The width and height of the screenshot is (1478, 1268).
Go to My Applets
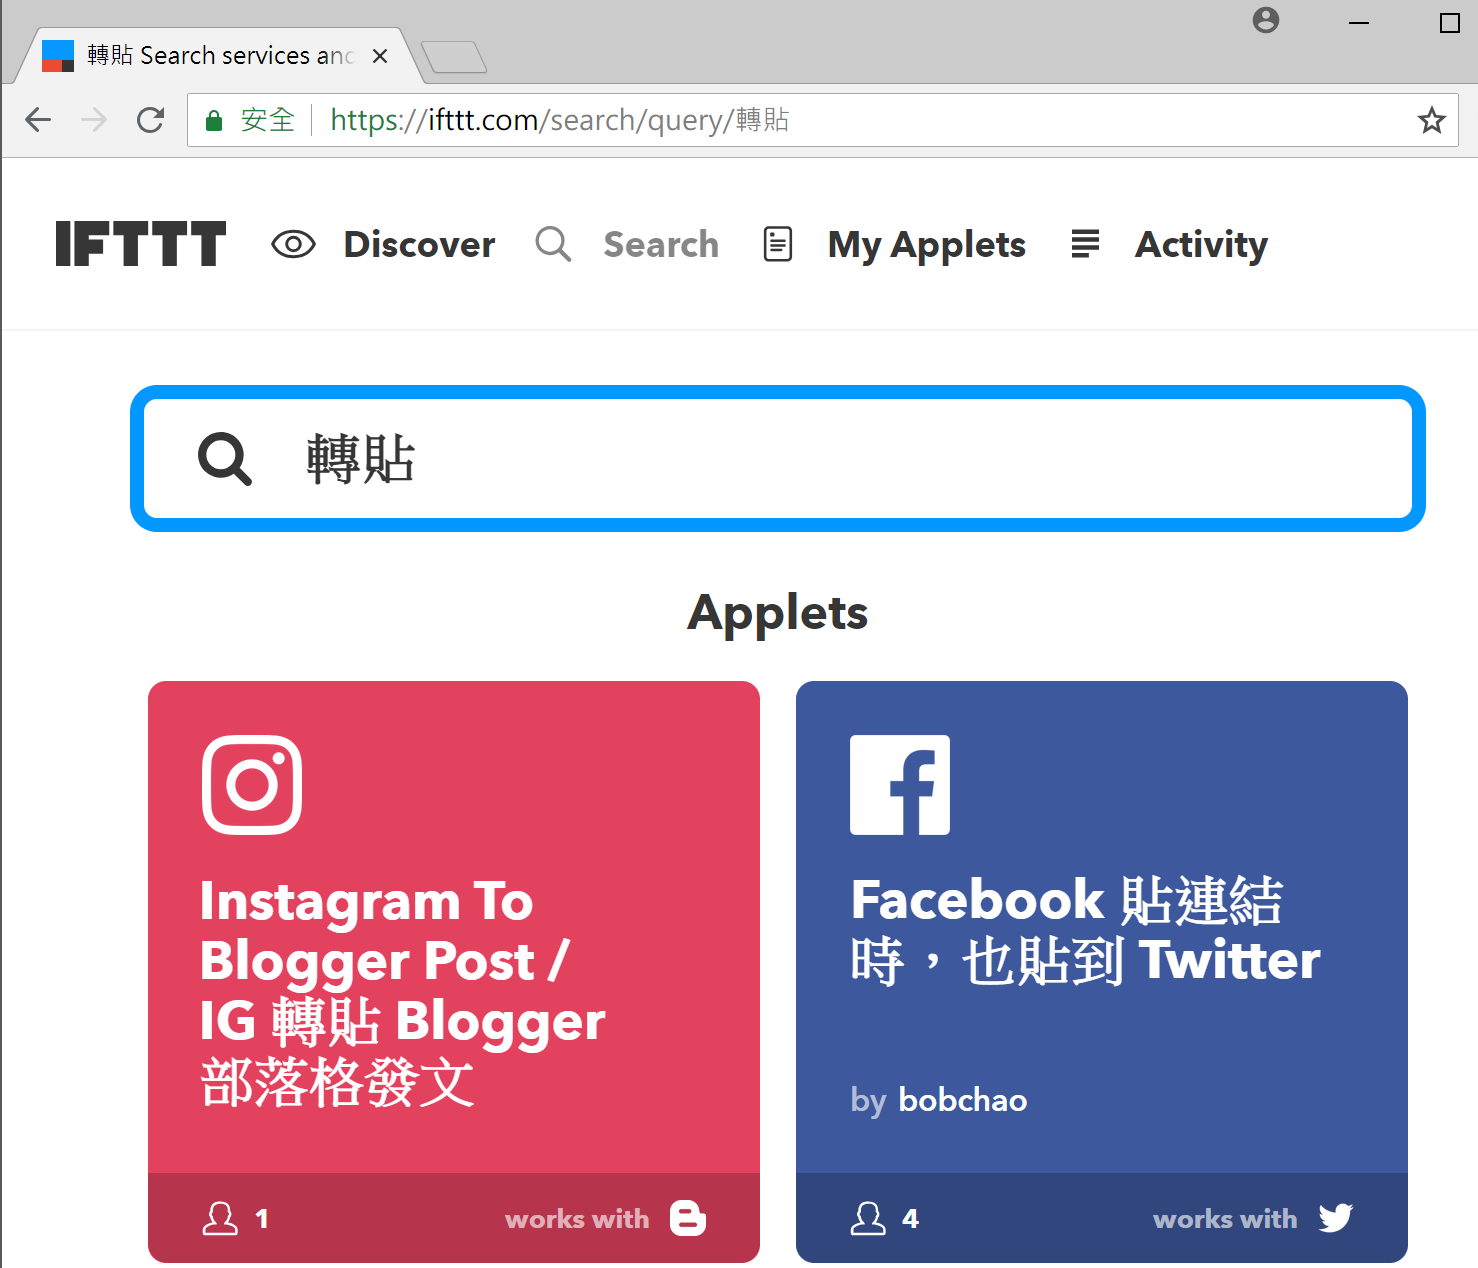pos(927,245)
